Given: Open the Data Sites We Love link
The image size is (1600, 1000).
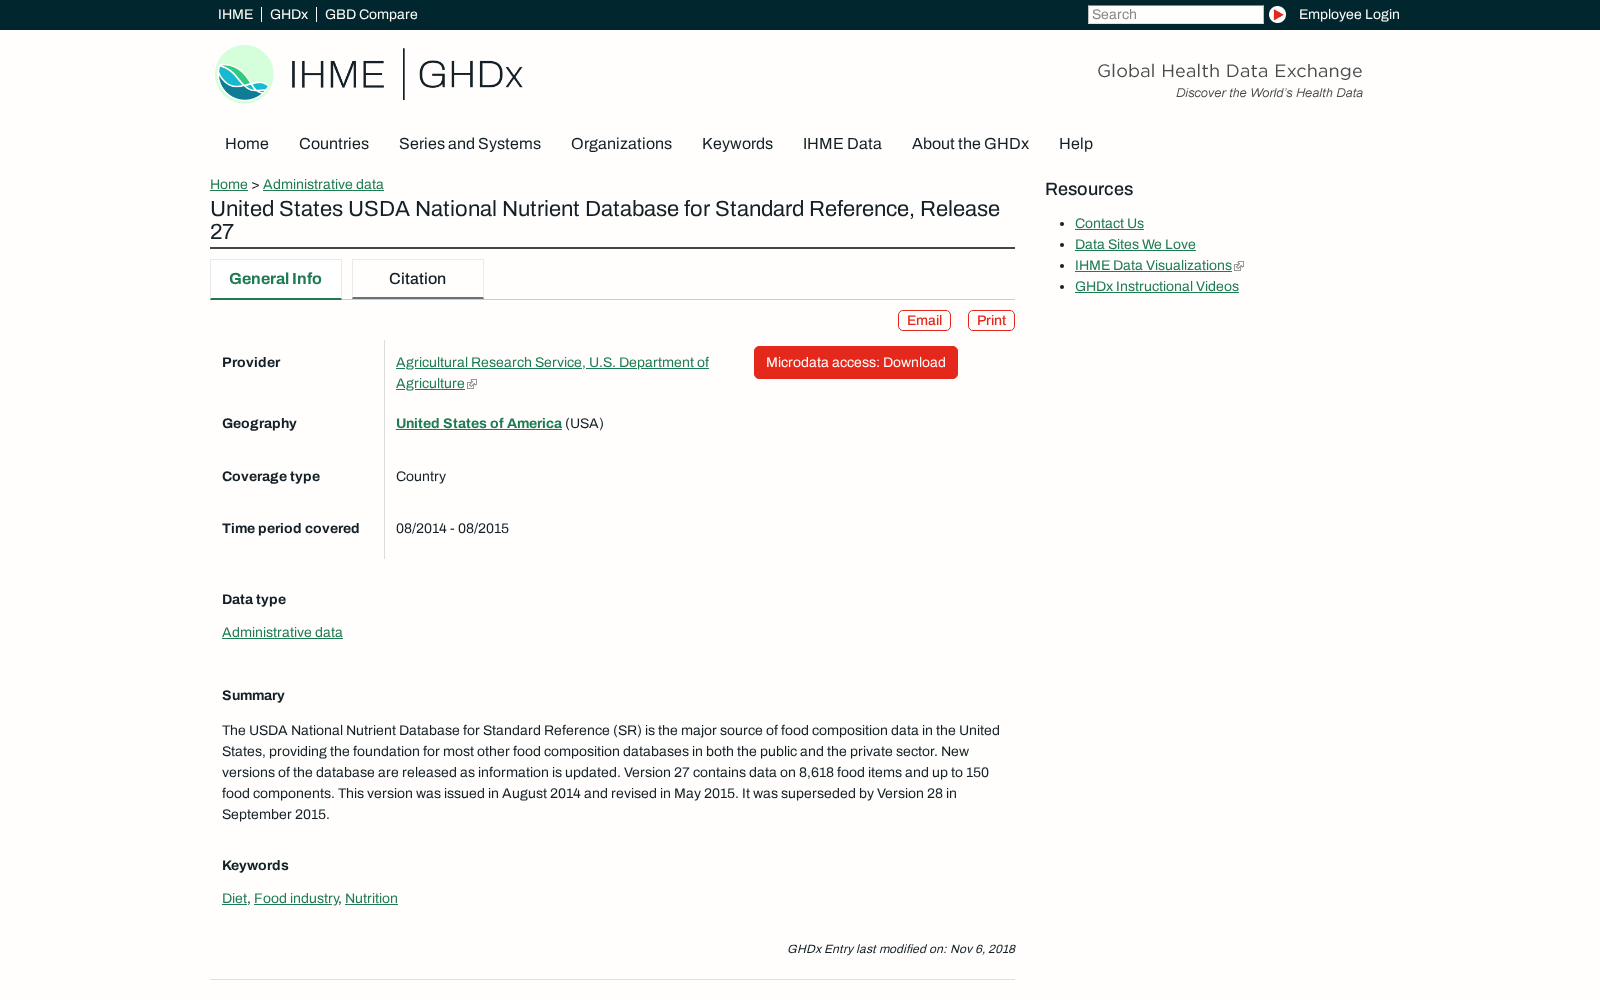Looking at the screenshot, I should click(x=1135, y=244).
